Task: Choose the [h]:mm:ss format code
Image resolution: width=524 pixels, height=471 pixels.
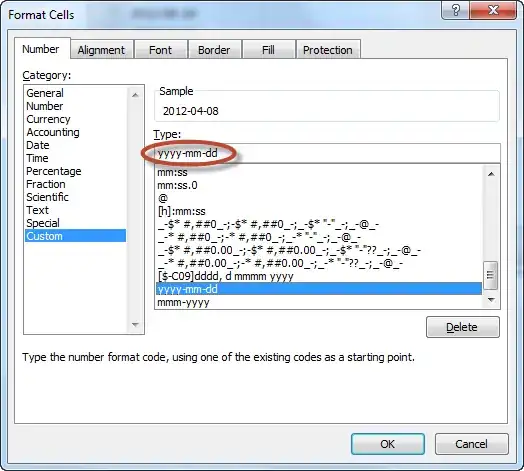Action: pyautogui.click(x=319, y=211)
